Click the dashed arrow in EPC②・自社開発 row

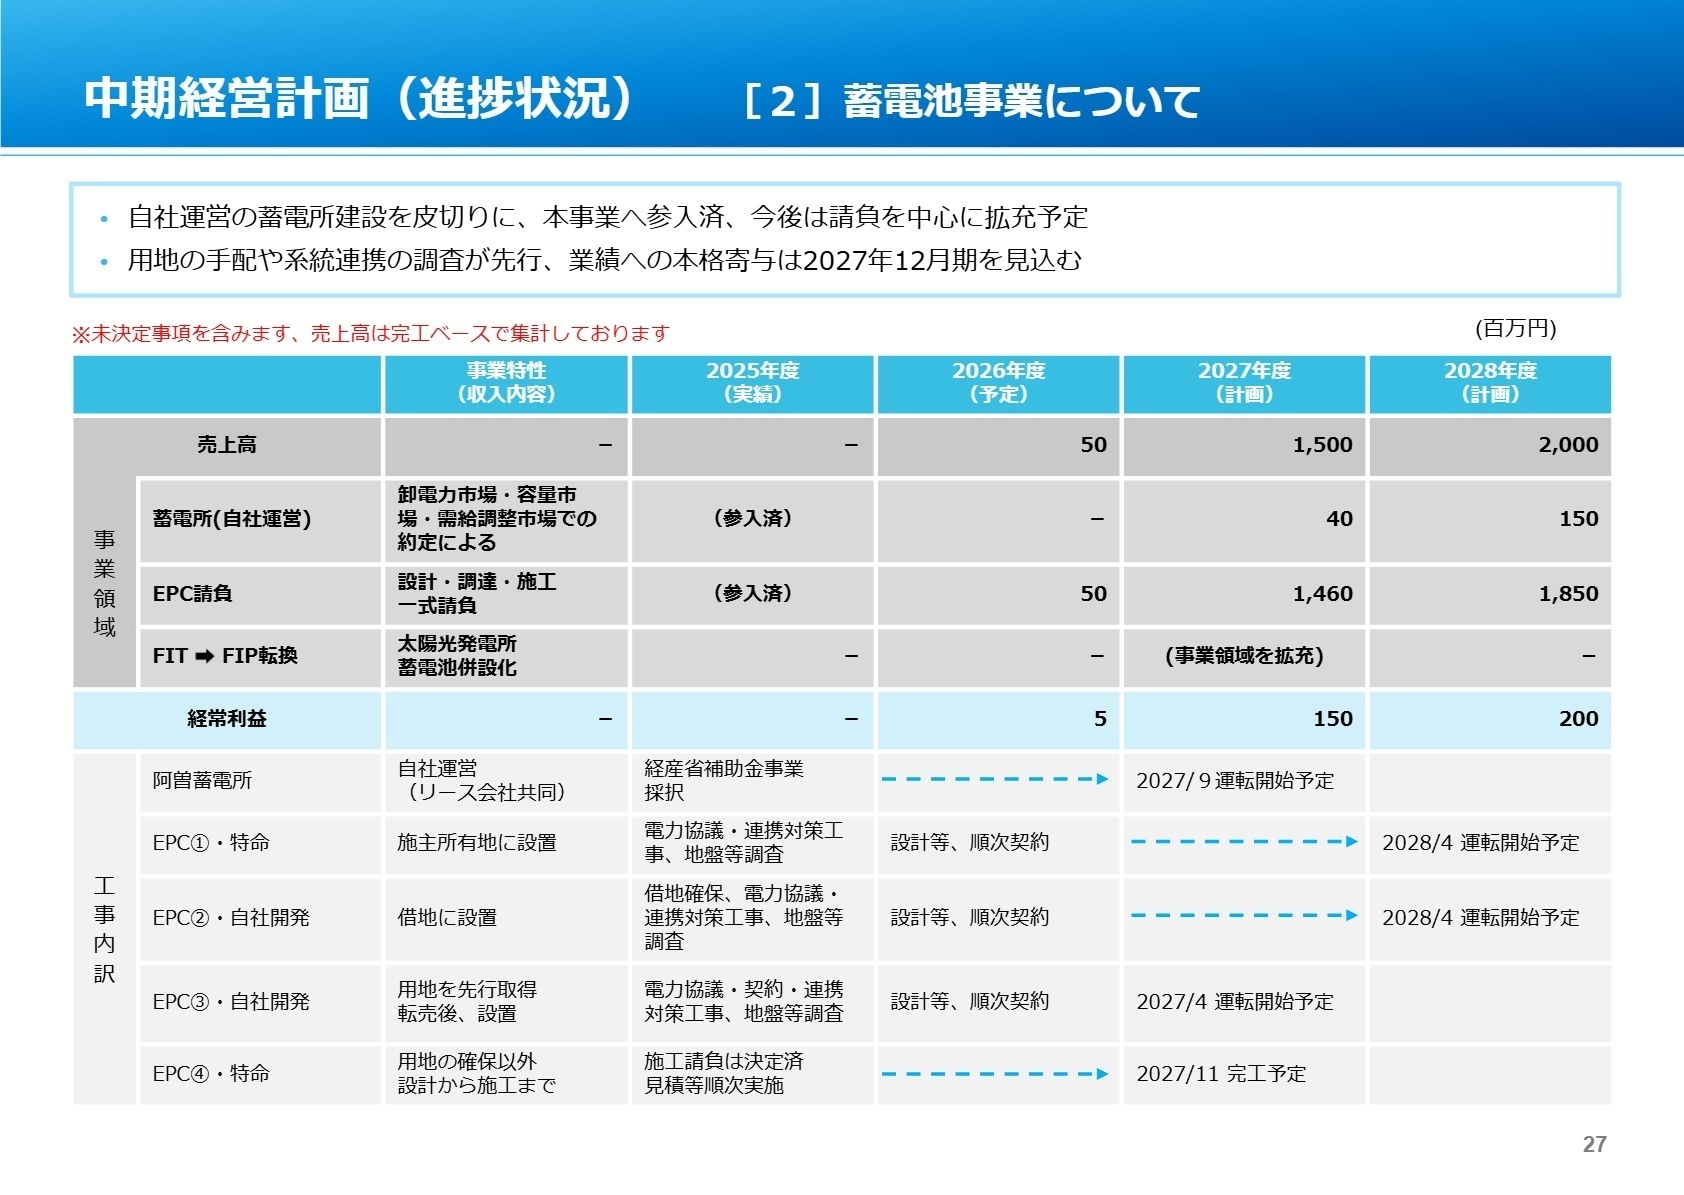coord(1243,915)
